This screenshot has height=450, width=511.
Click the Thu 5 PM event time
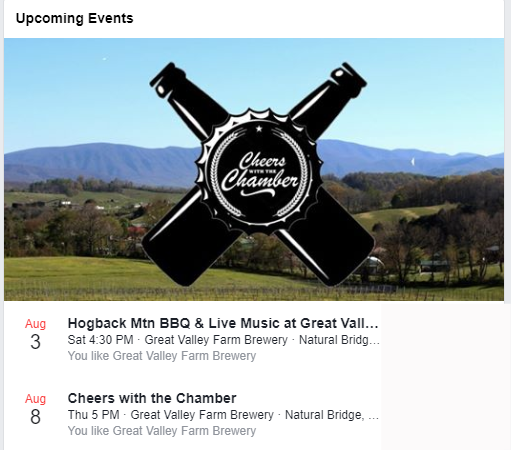coord(93,415)
